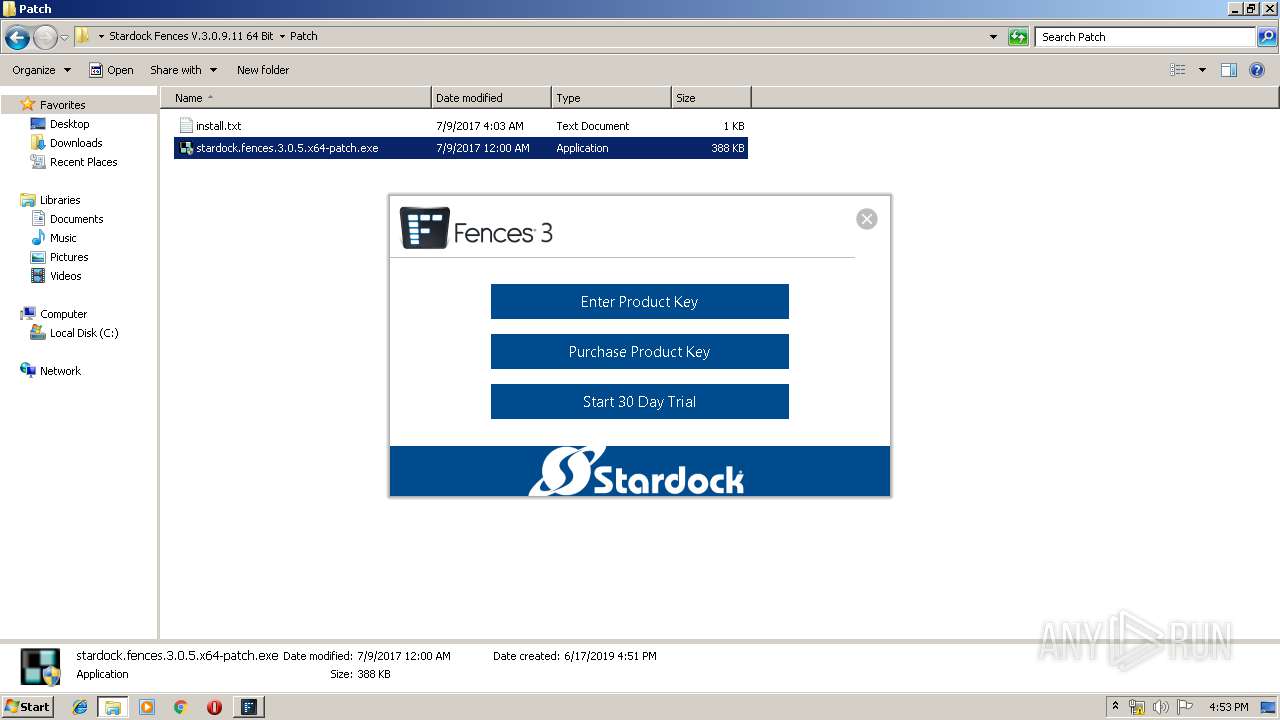The width and height of the screenshot is (1280, 720).
Task: Click the Patch breadcrumb segment
Action: 304,36
